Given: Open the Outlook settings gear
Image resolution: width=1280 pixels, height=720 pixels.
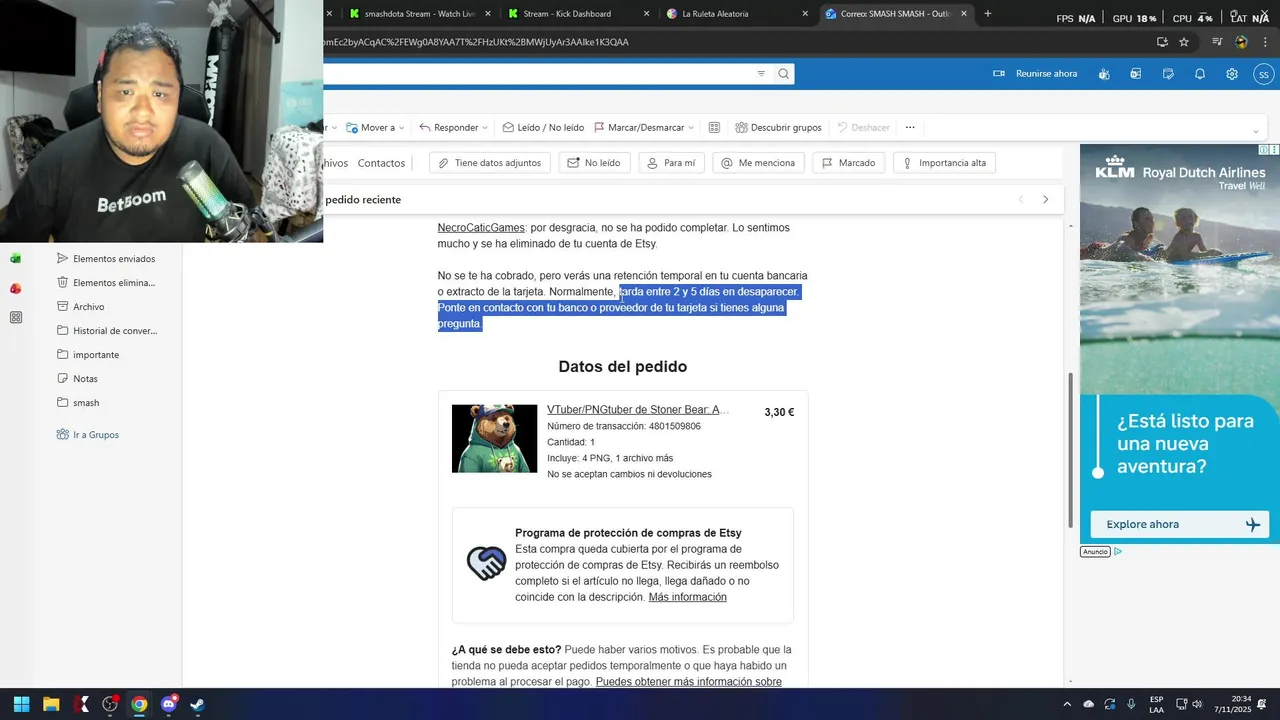Looking at the screenshot, I should click(1232, 74).
